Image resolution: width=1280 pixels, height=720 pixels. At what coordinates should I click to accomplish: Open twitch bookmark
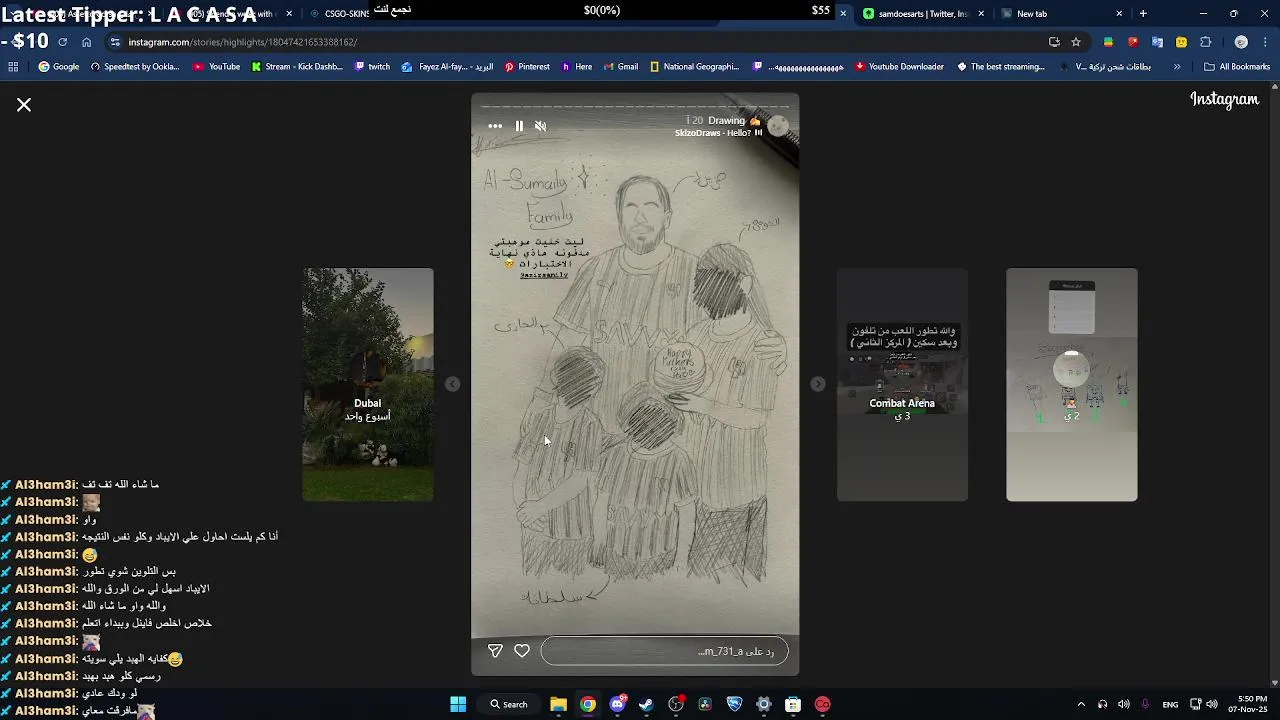click(373, 67)
